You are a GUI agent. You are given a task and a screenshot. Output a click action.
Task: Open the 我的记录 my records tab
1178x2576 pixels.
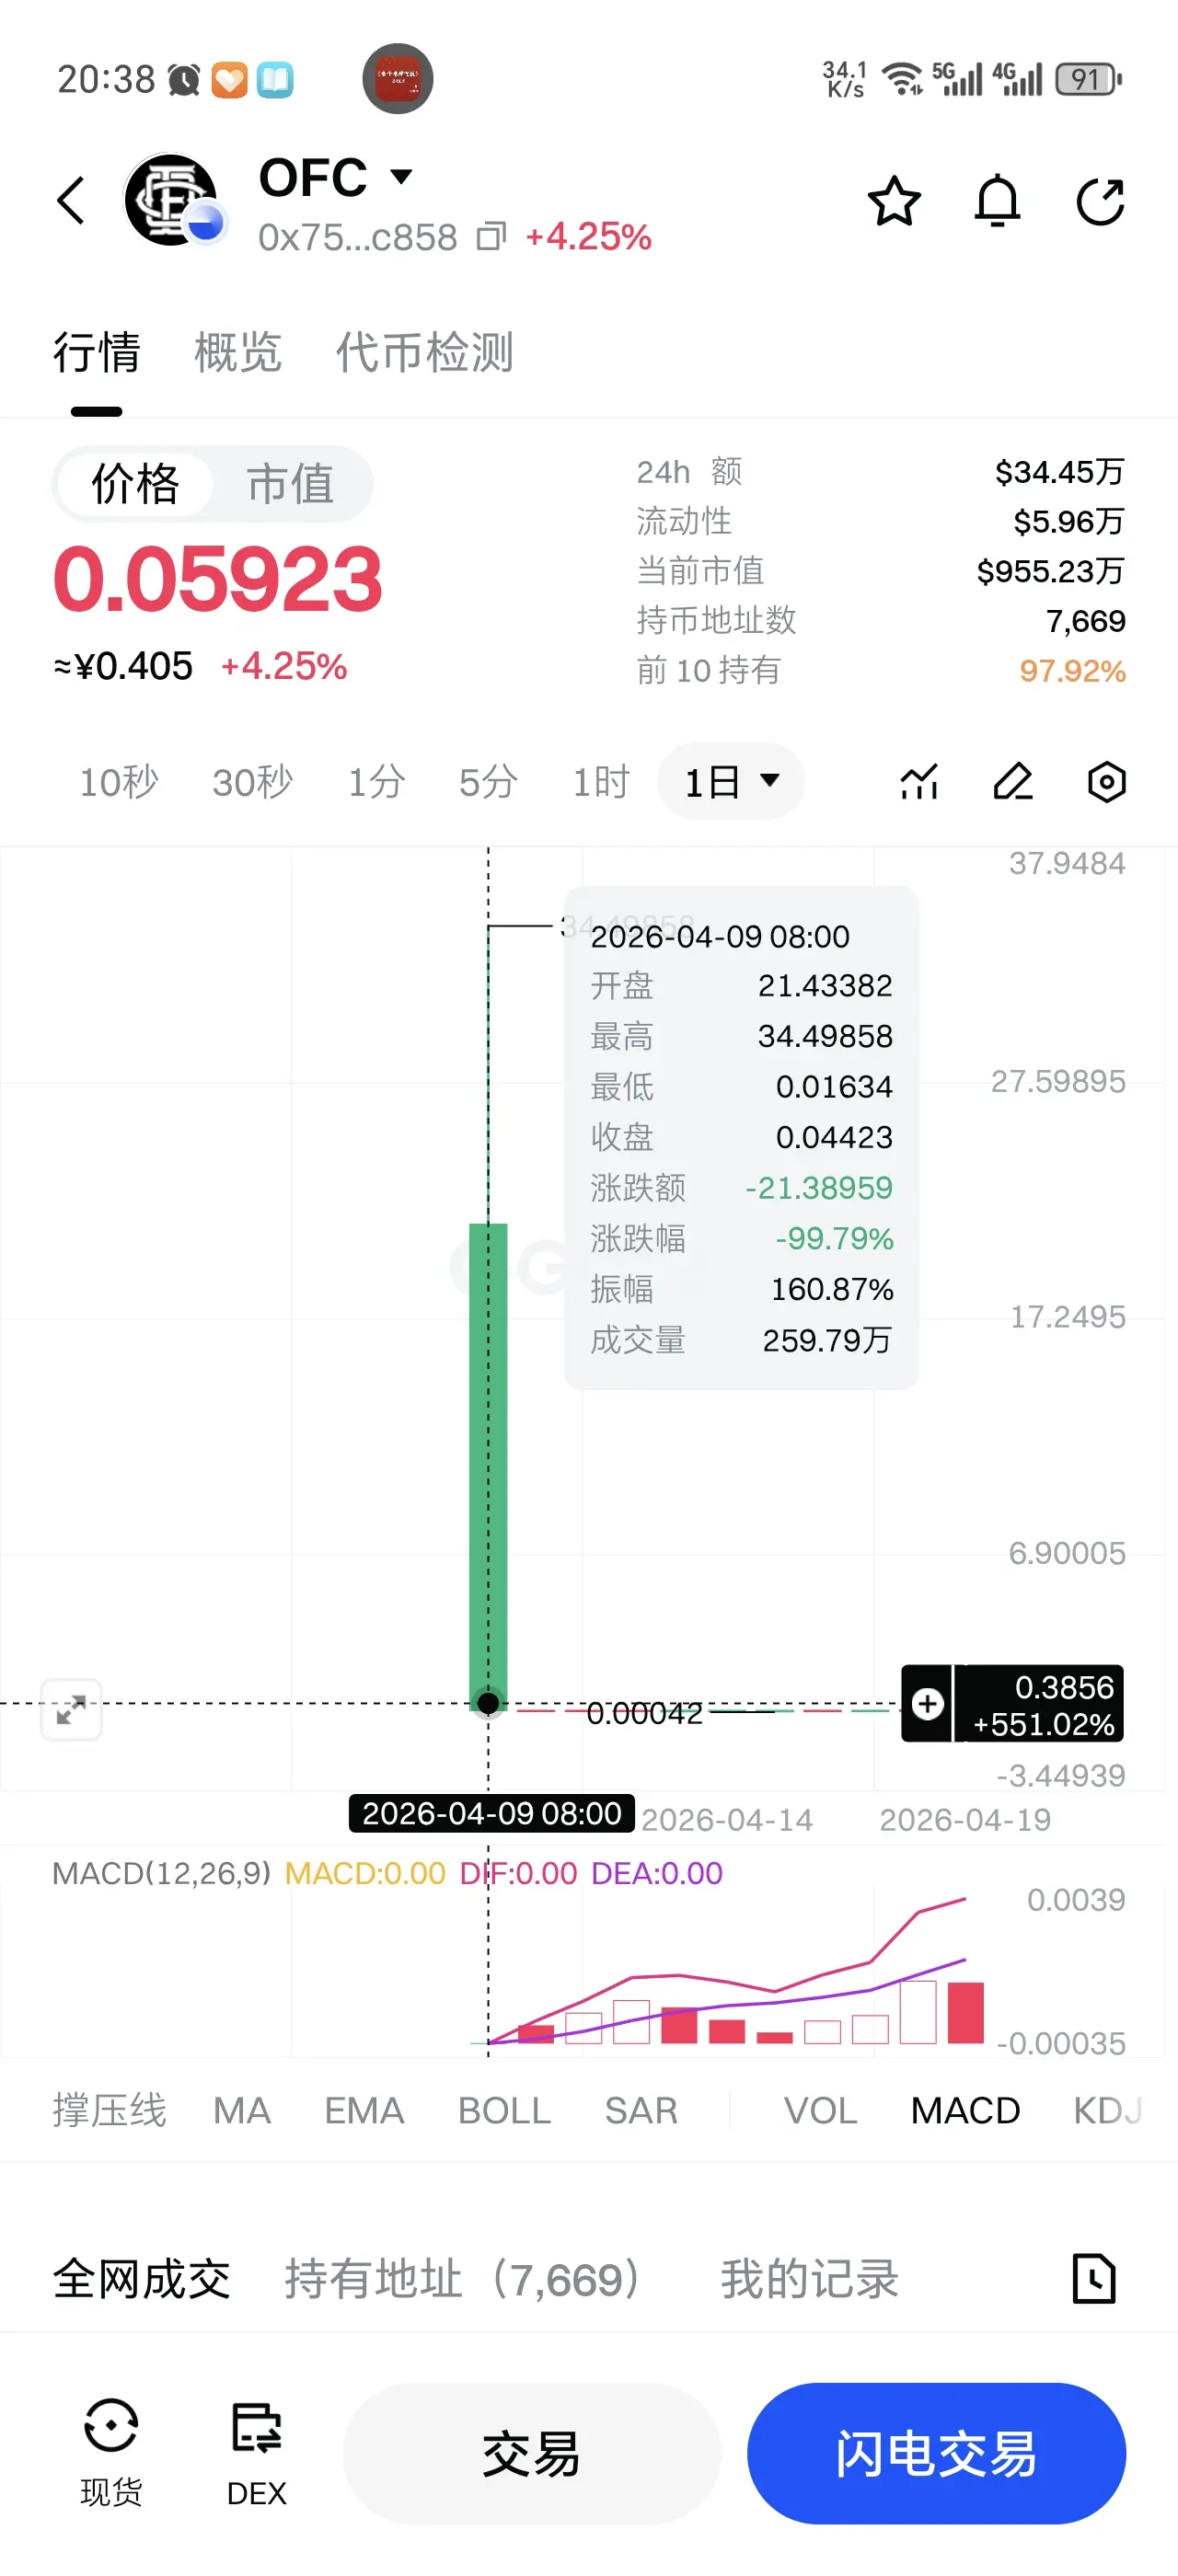(810, 2280)
